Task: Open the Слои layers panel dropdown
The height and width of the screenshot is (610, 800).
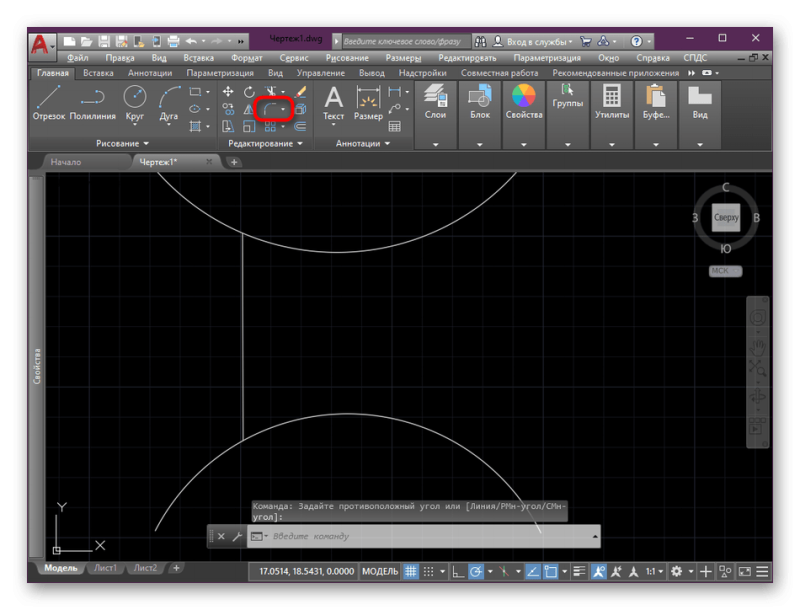Action: tap(436, 145)
